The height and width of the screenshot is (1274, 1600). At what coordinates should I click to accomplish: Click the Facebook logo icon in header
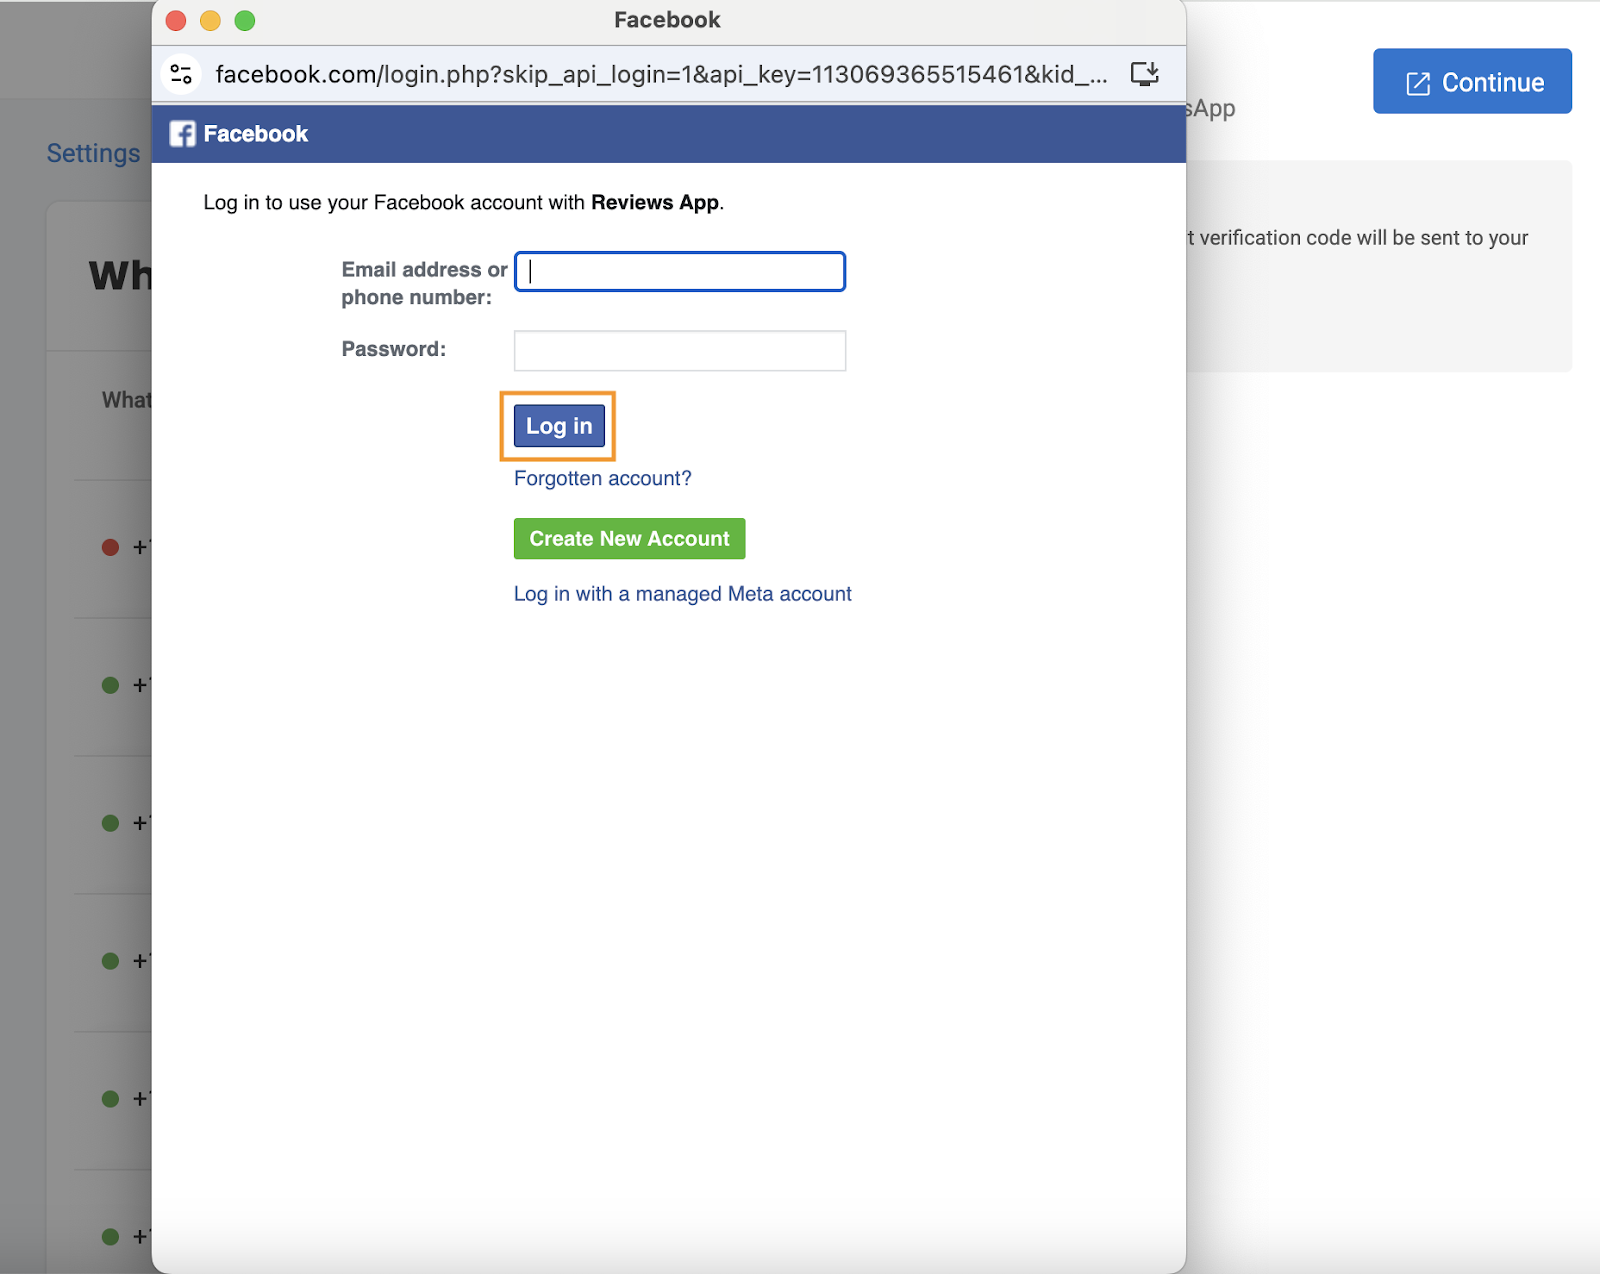[182, 134]
